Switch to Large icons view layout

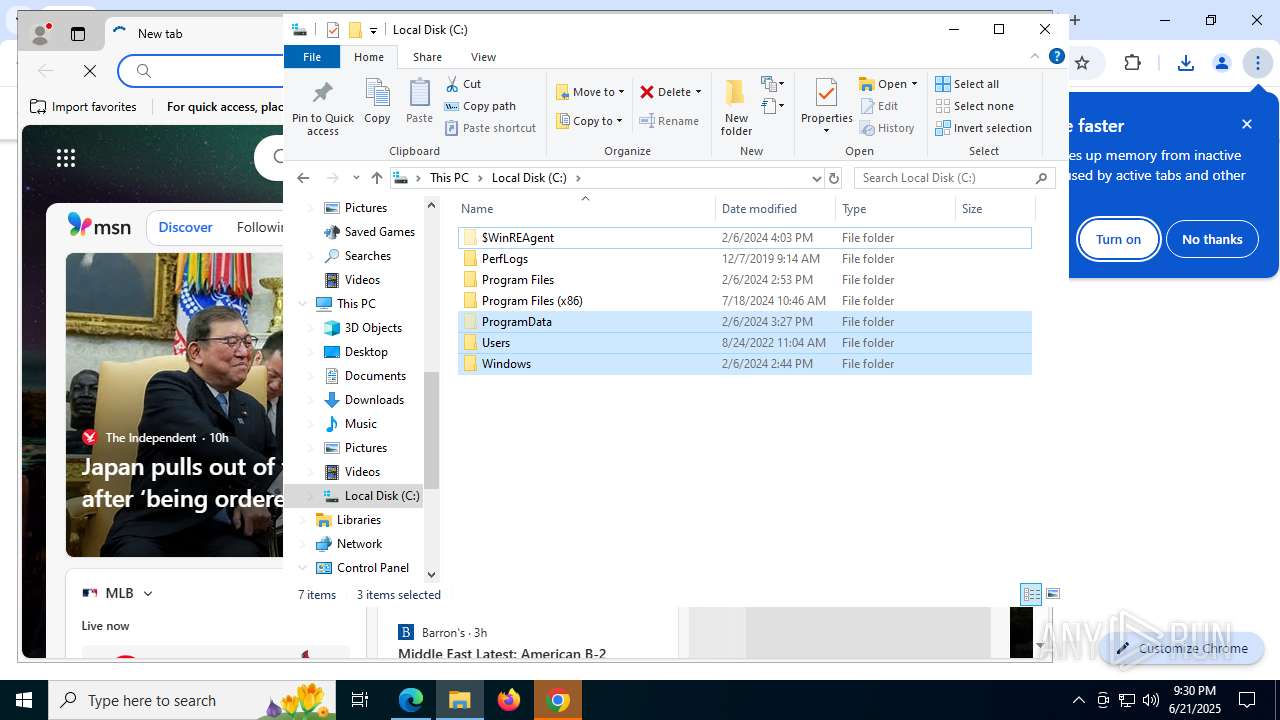coord(1052,594)
